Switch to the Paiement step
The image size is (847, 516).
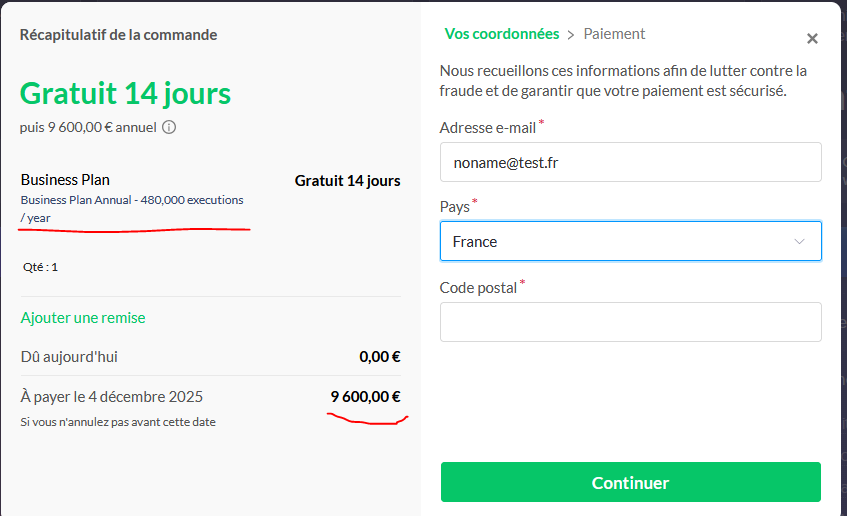click(x=614, y=34)
